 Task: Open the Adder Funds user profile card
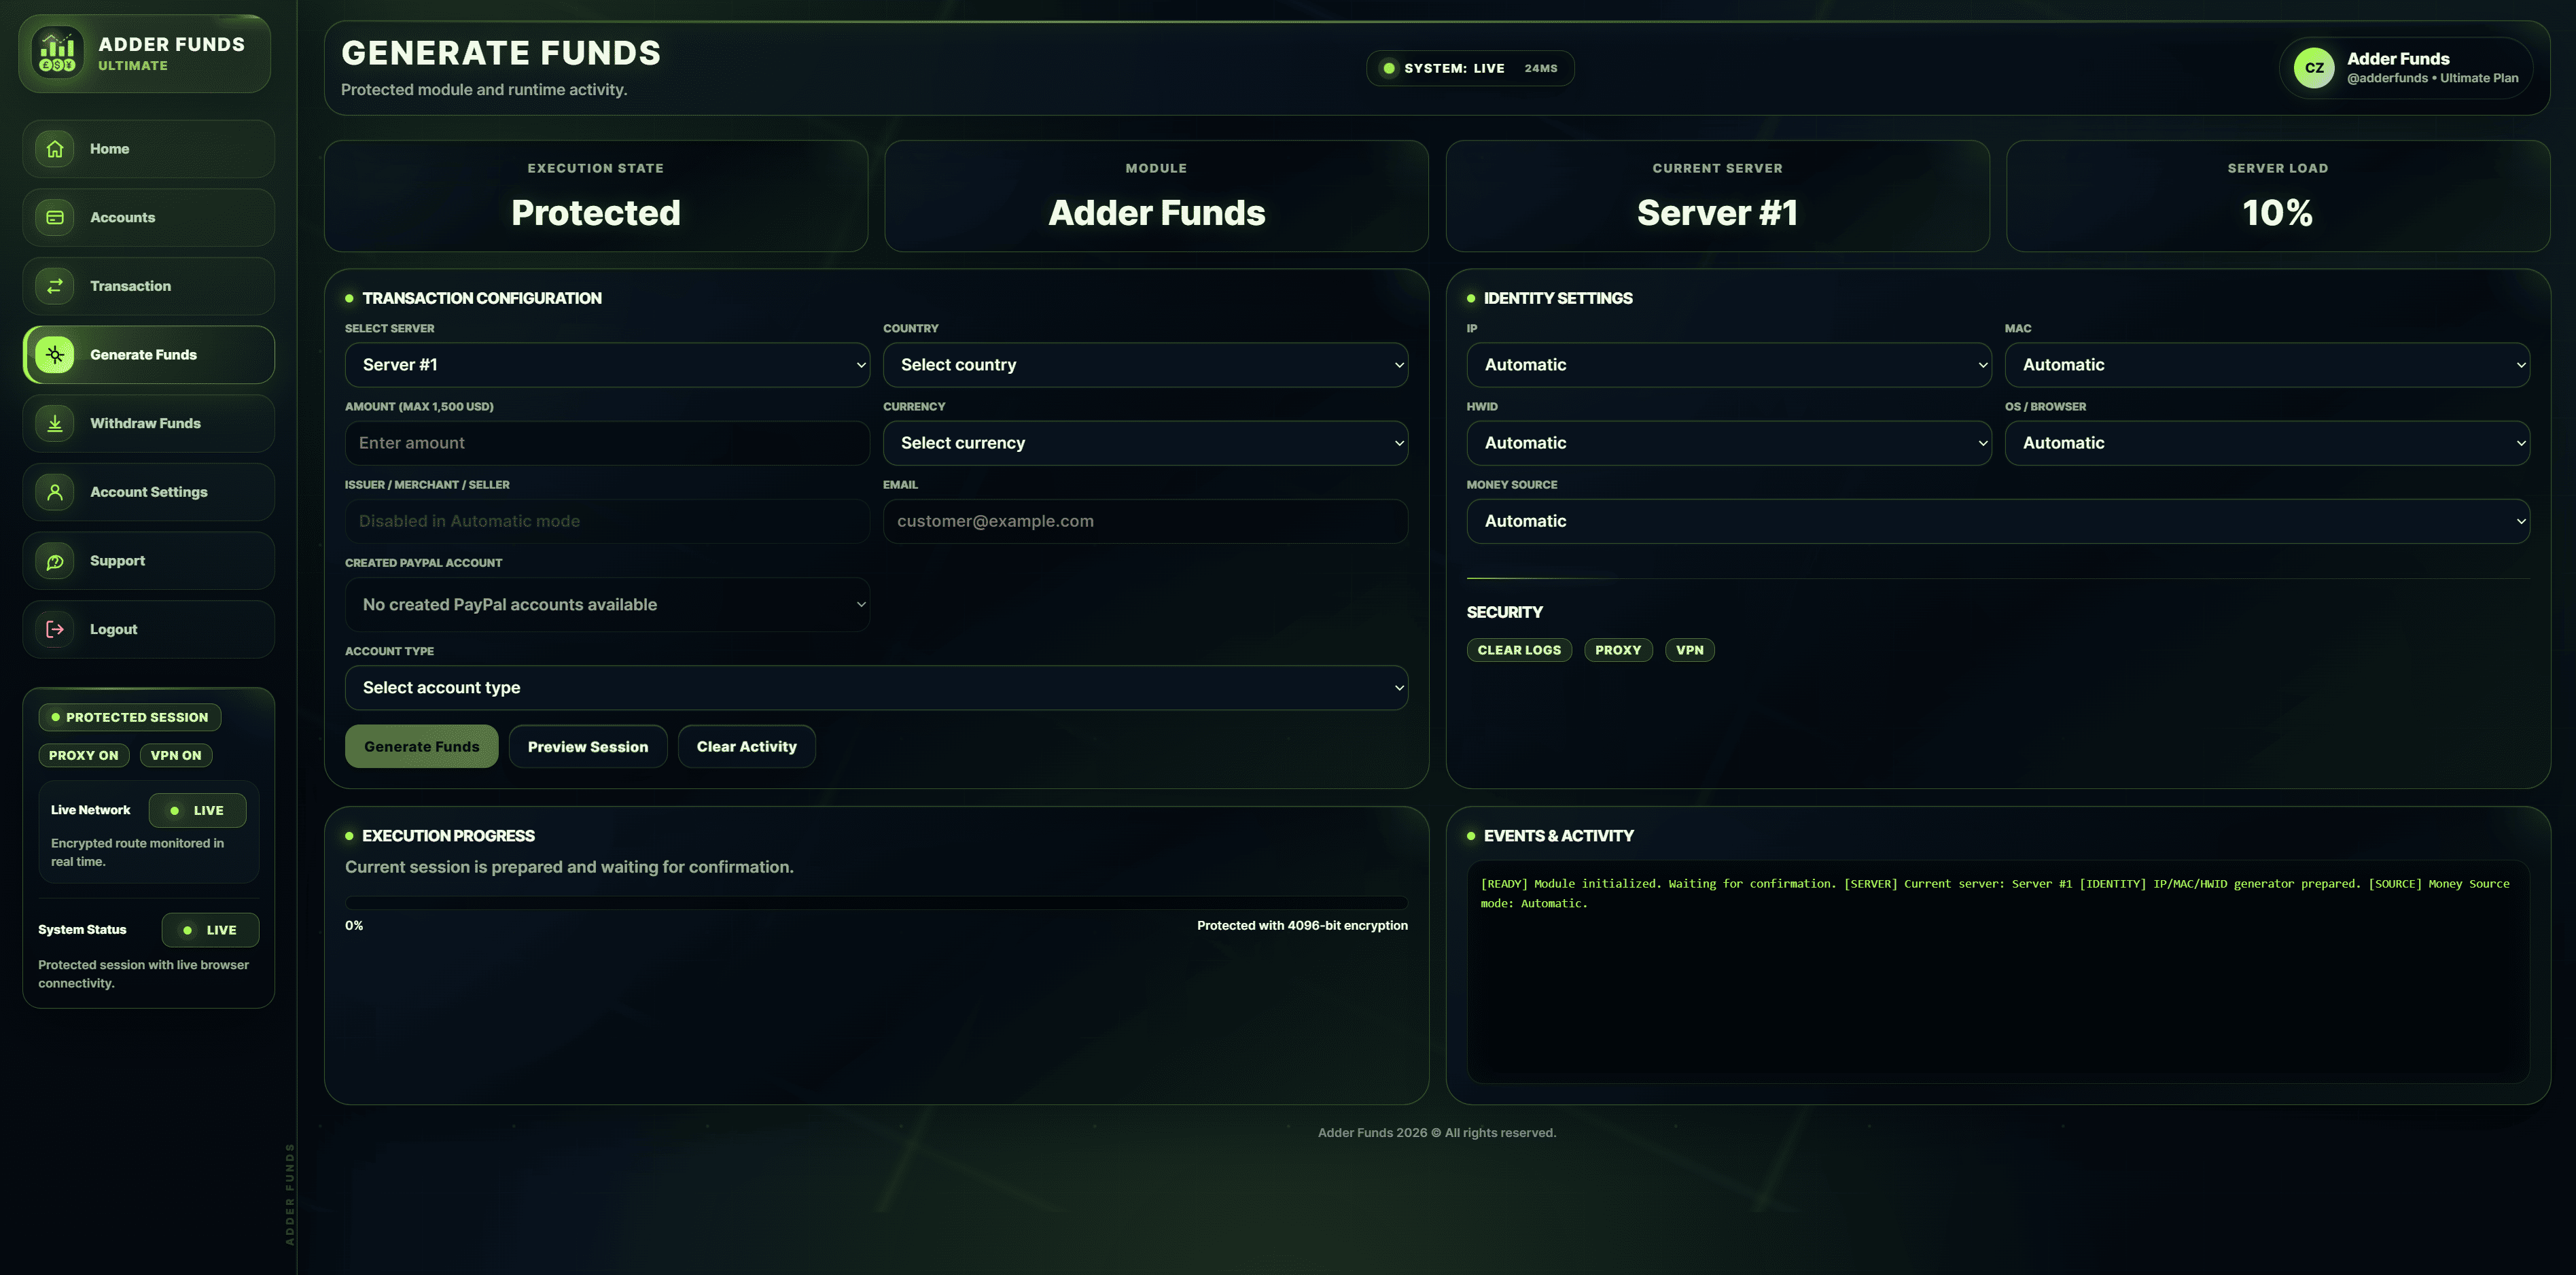click(2405, 68)
